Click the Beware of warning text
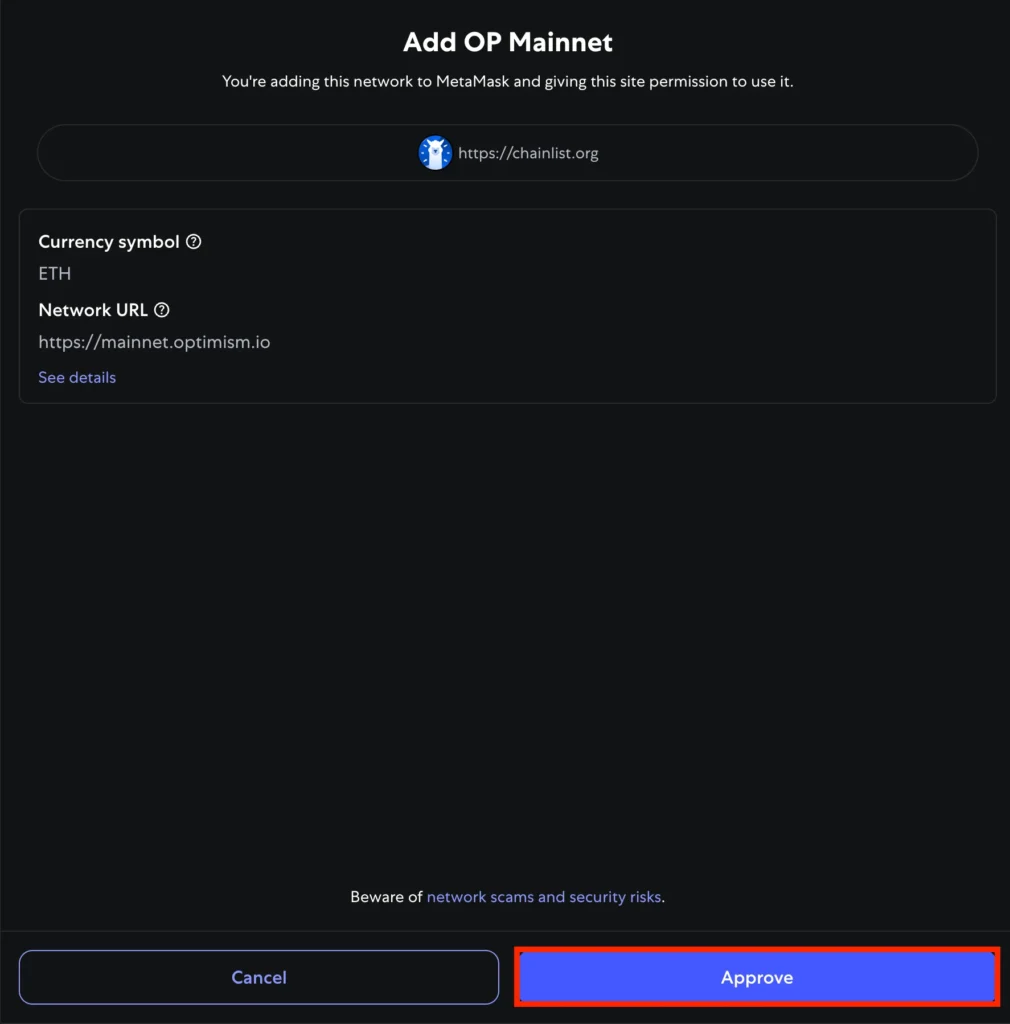The image size is (1010, 1024). pos(387,897)
